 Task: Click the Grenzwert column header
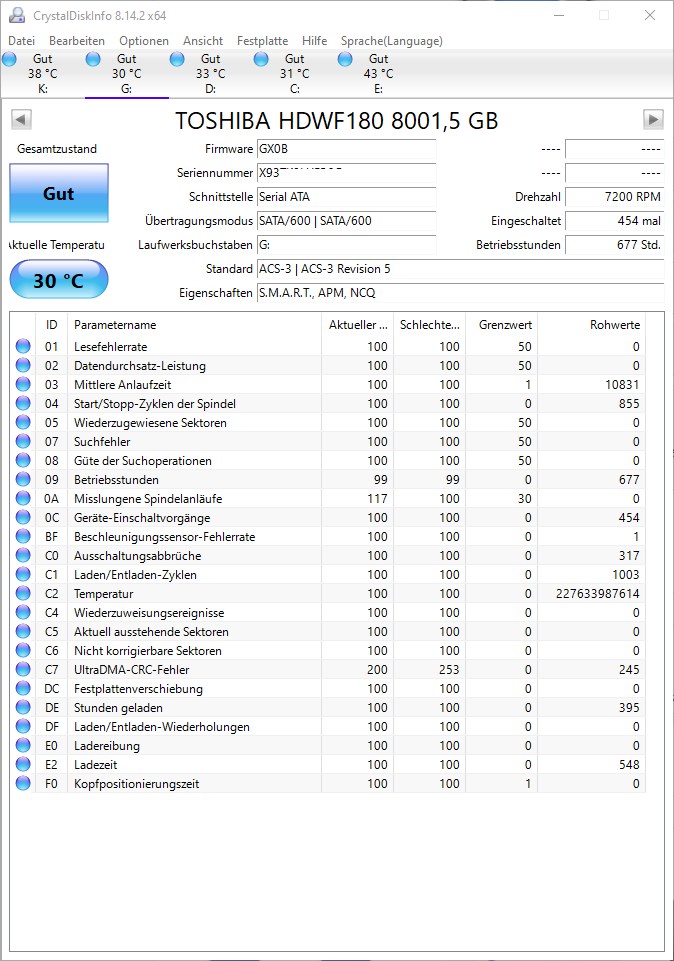pyautogui.click(x=501, y=325)
